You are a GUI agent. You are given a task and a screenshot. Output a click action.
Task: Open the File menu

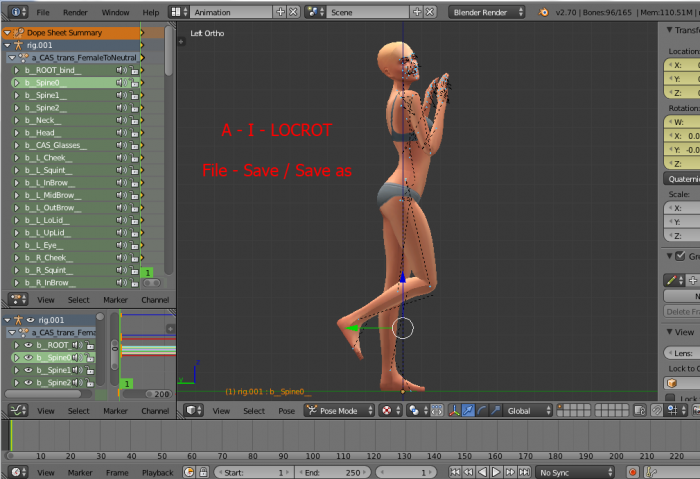(43, 12)
